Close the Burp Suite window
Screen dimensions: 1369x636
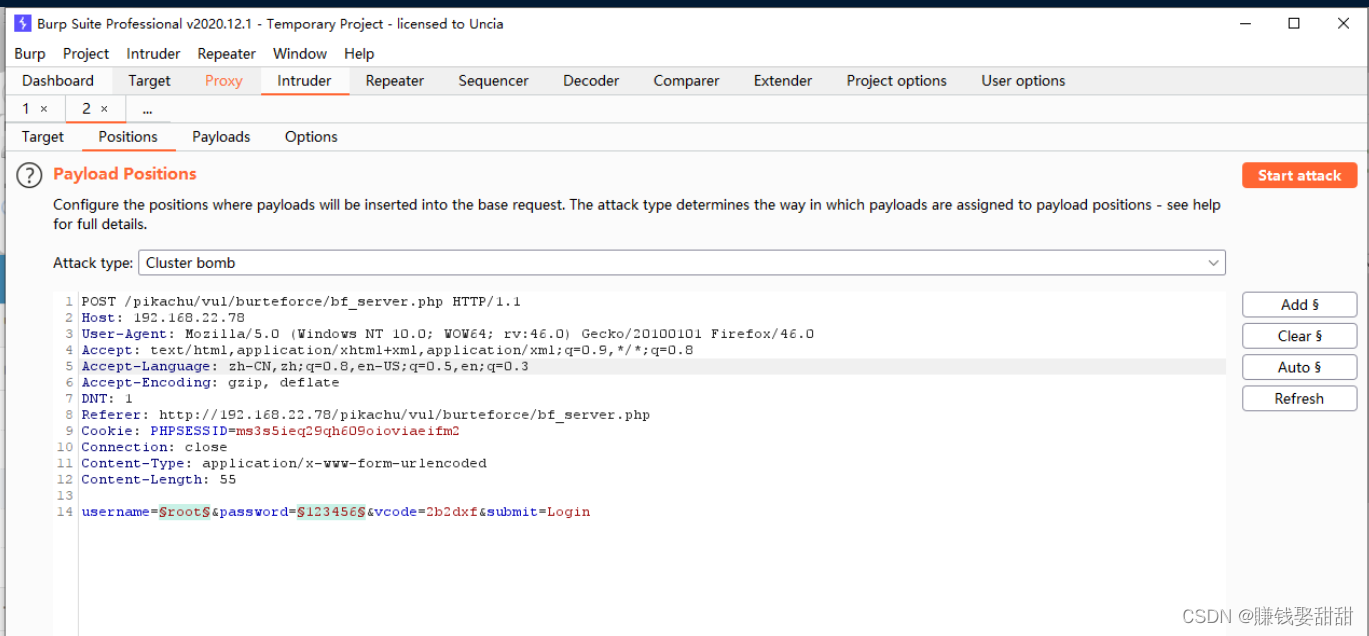pos(1343,23)
